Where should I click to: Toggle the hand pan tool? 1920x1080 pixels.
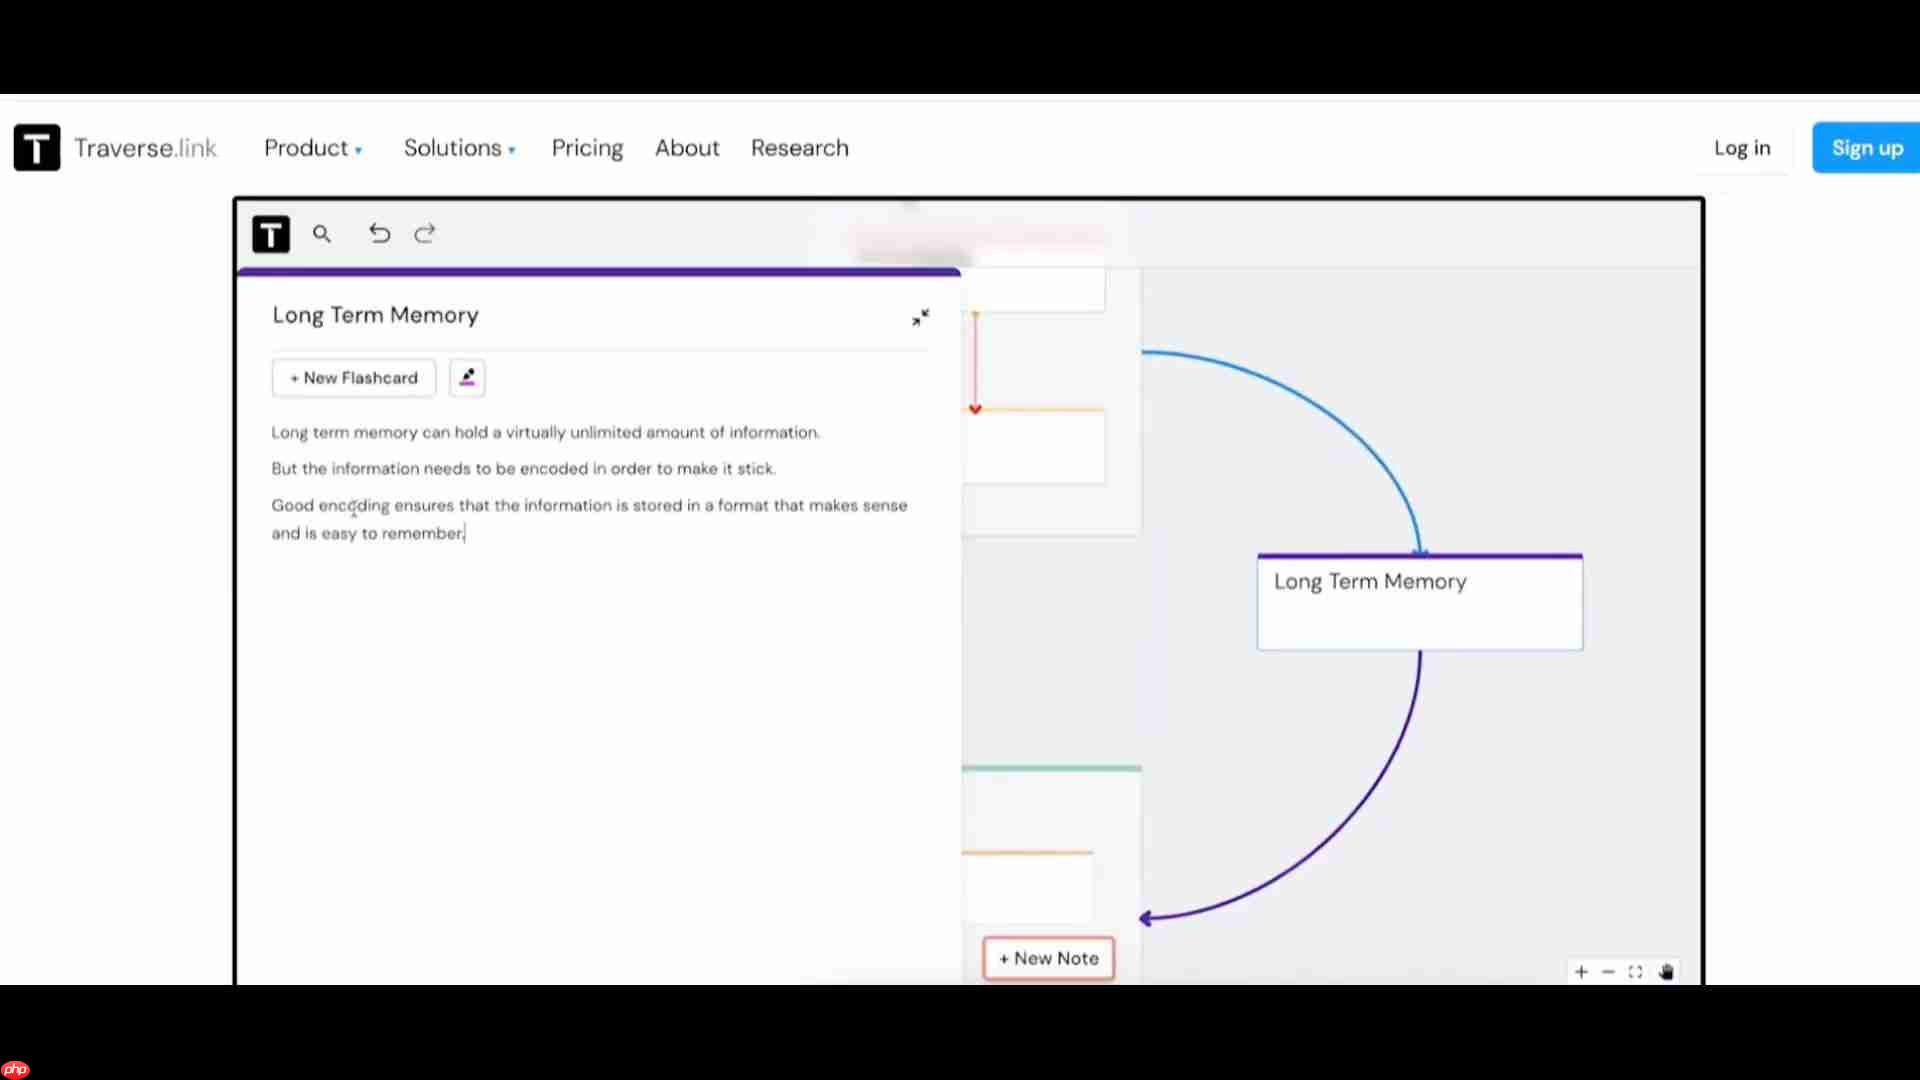[1666, 972]
